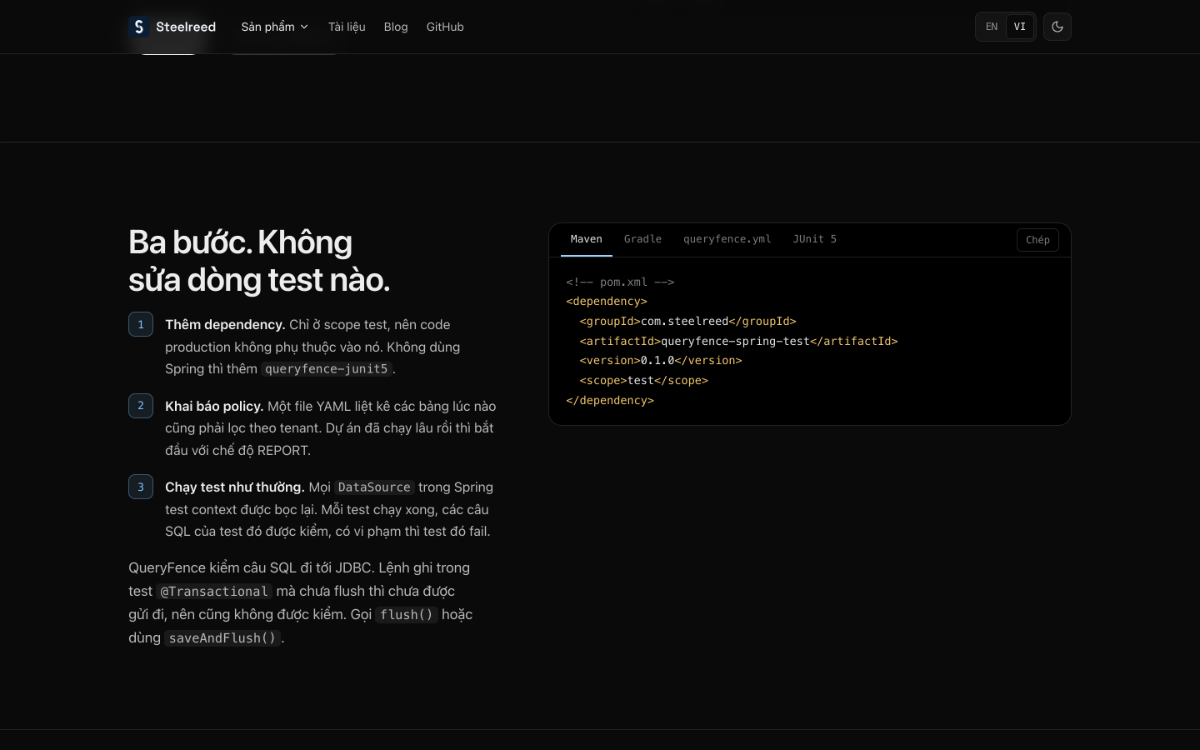Click the groupId line com.steelreed
Image resolution: width=1200 pixels, height=750 pixels.
tap(688, 321)
